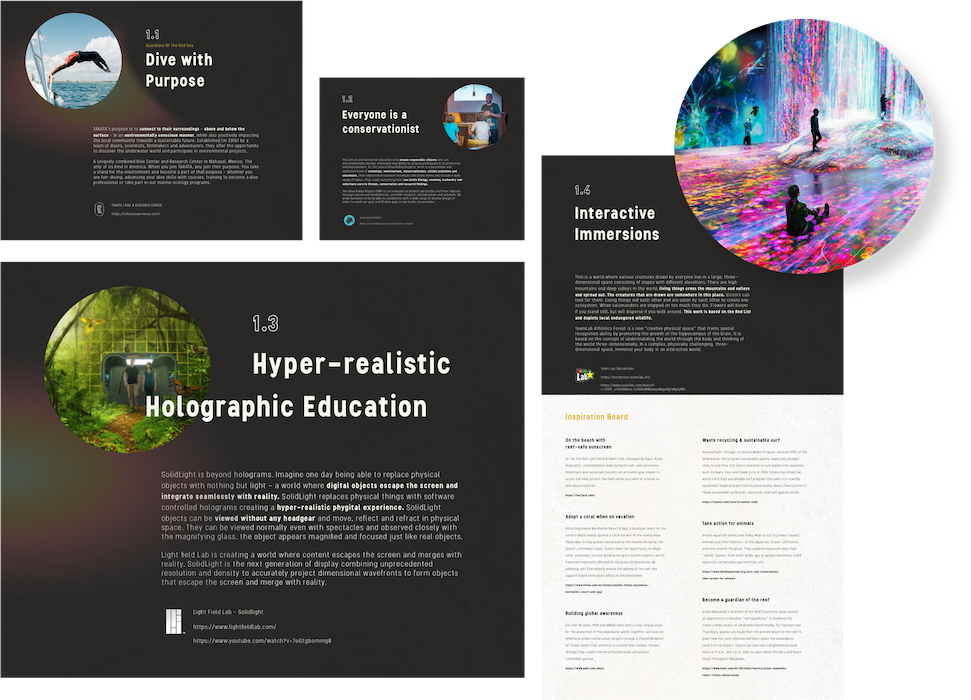Open the Shedd Aquarium link under Take action
This screenshot has height=700, width=971.
(x=740, y=574)
